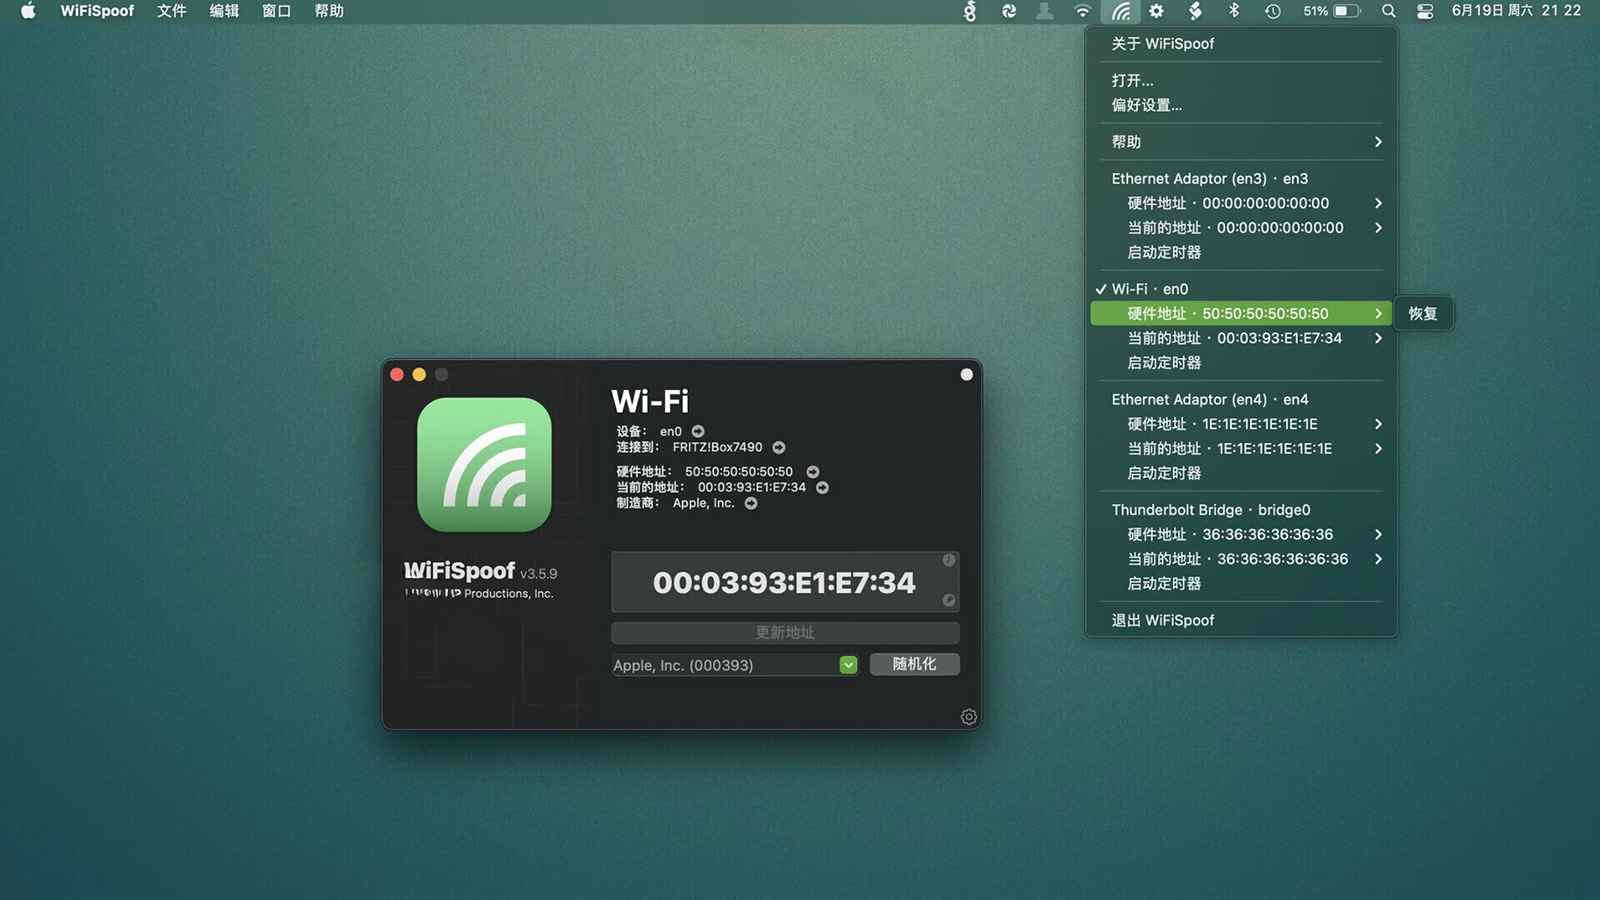Expand en3 current address submenu row
1600x900 pixels.
click(1241, 228)
